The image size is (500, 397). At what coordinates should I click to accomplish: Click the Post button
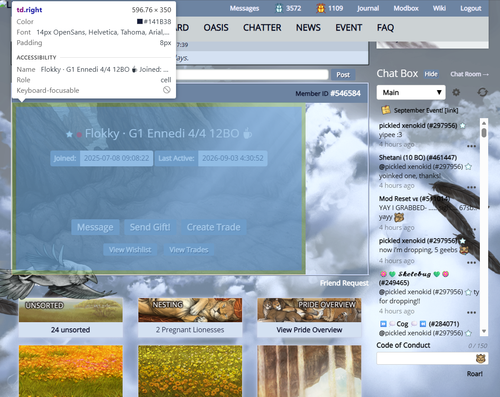343,75
